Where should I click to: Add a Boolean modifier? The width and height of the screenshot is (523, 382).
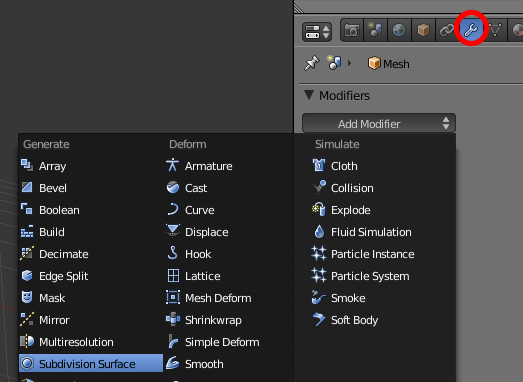91,210
